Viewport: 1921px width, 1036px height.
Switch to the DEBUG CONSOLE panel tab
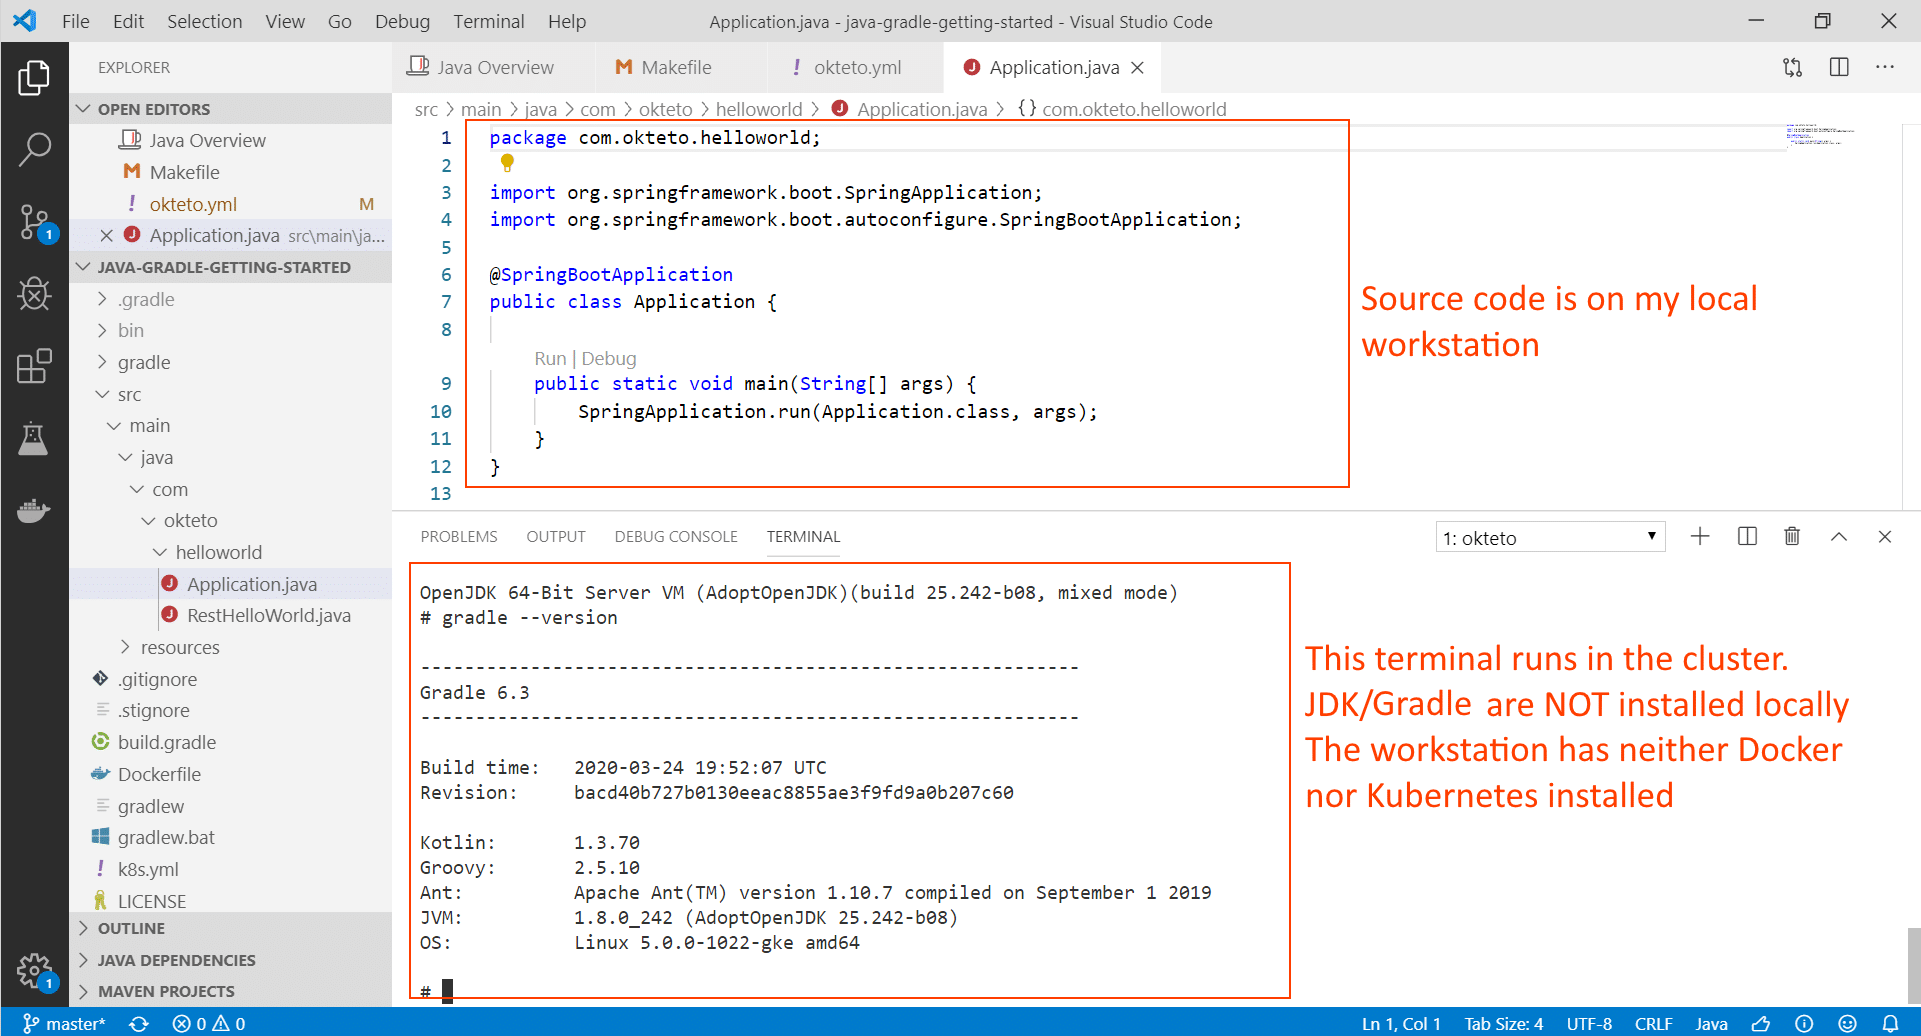pyautogui.click(x=676, y=537)
